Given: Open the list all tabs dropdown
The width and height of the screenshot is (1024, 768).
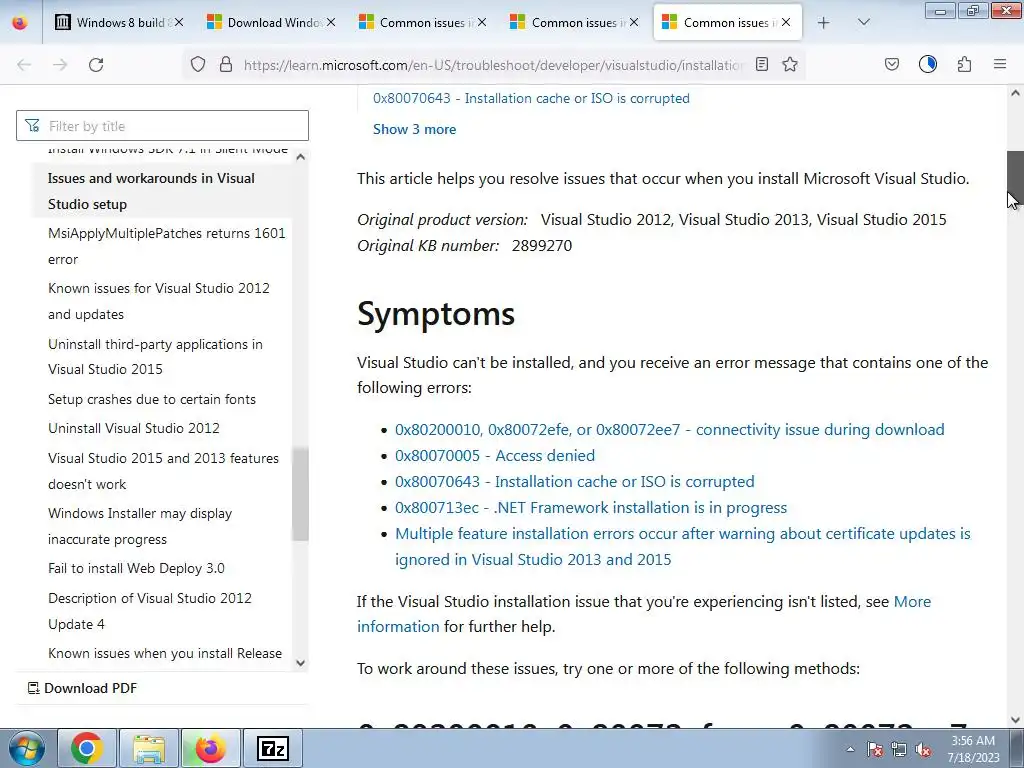Looking at the screenshot, I should pos(863,23).
